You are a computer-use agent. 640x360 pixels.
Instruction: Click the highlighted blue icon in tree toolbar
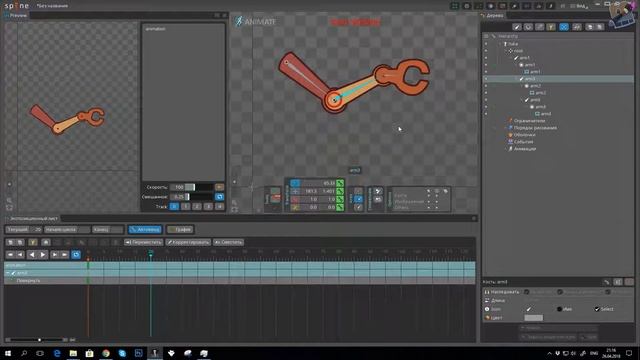coord(564,27)
